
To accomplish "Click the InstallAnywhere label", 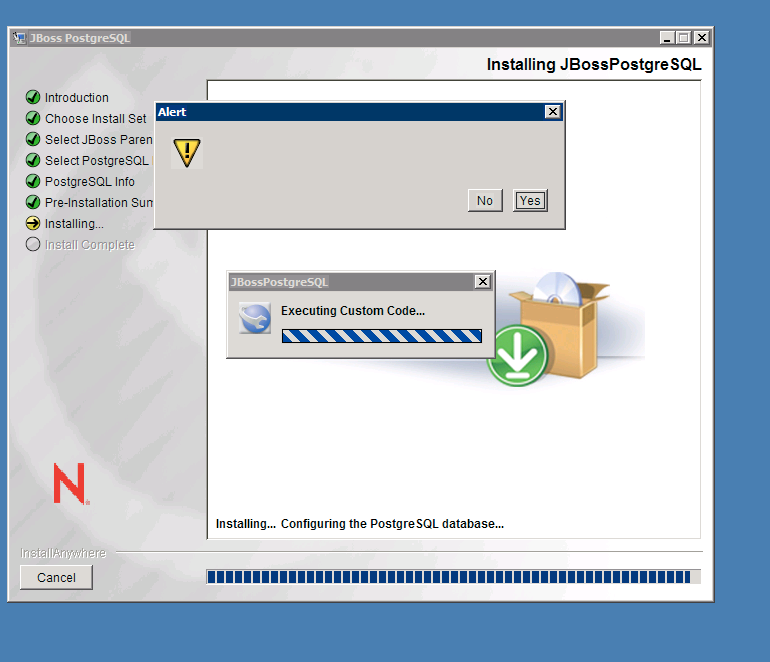I will 63,553.
